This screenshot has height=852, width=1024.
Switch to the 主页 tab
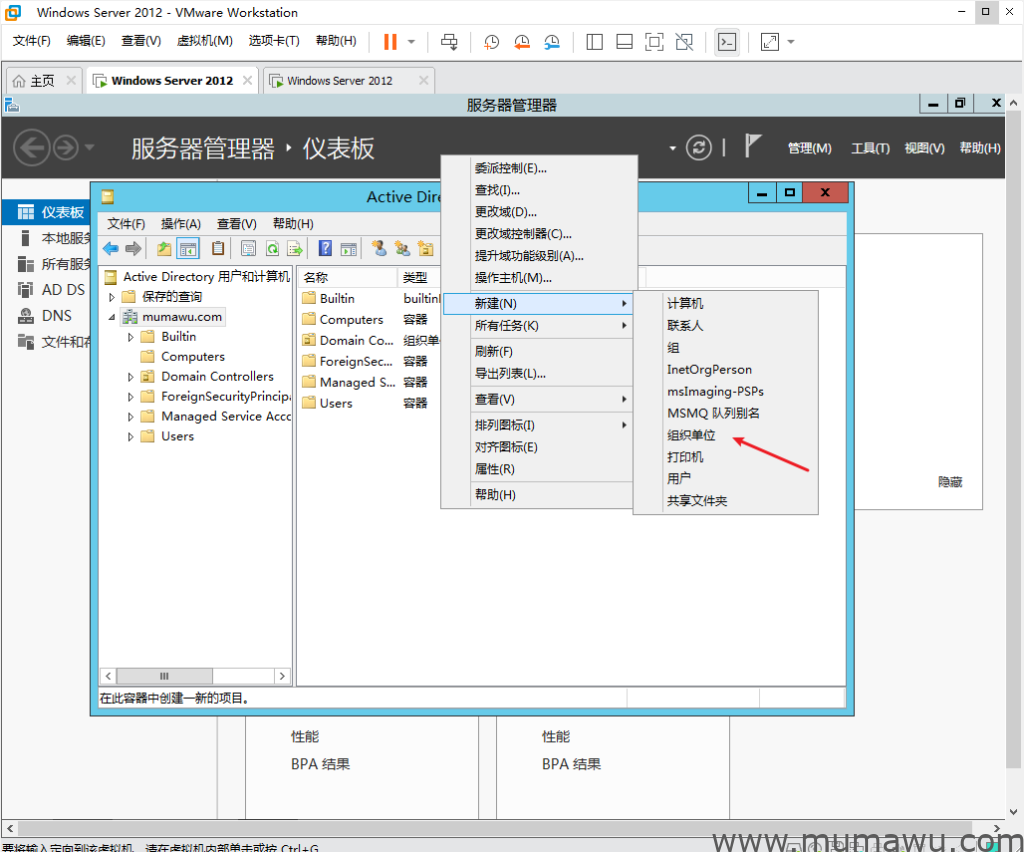(42, 81)
